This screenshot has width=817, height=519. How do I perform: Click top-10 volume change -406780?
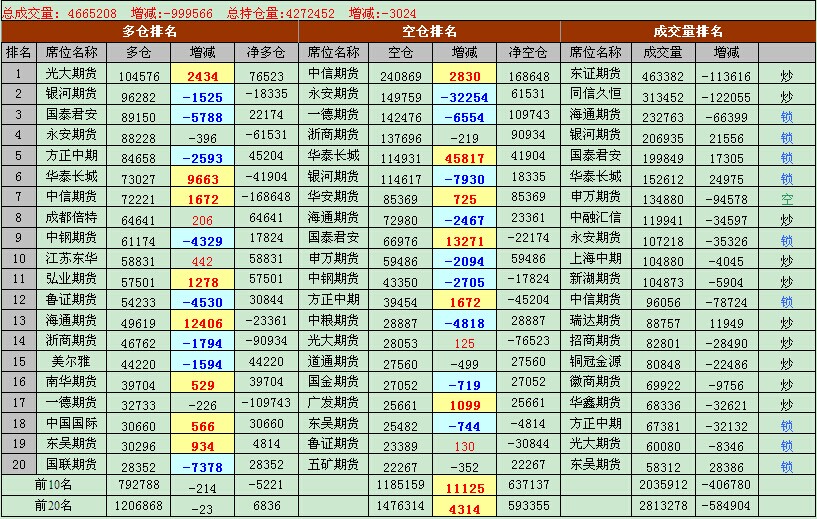click(726, 485)
